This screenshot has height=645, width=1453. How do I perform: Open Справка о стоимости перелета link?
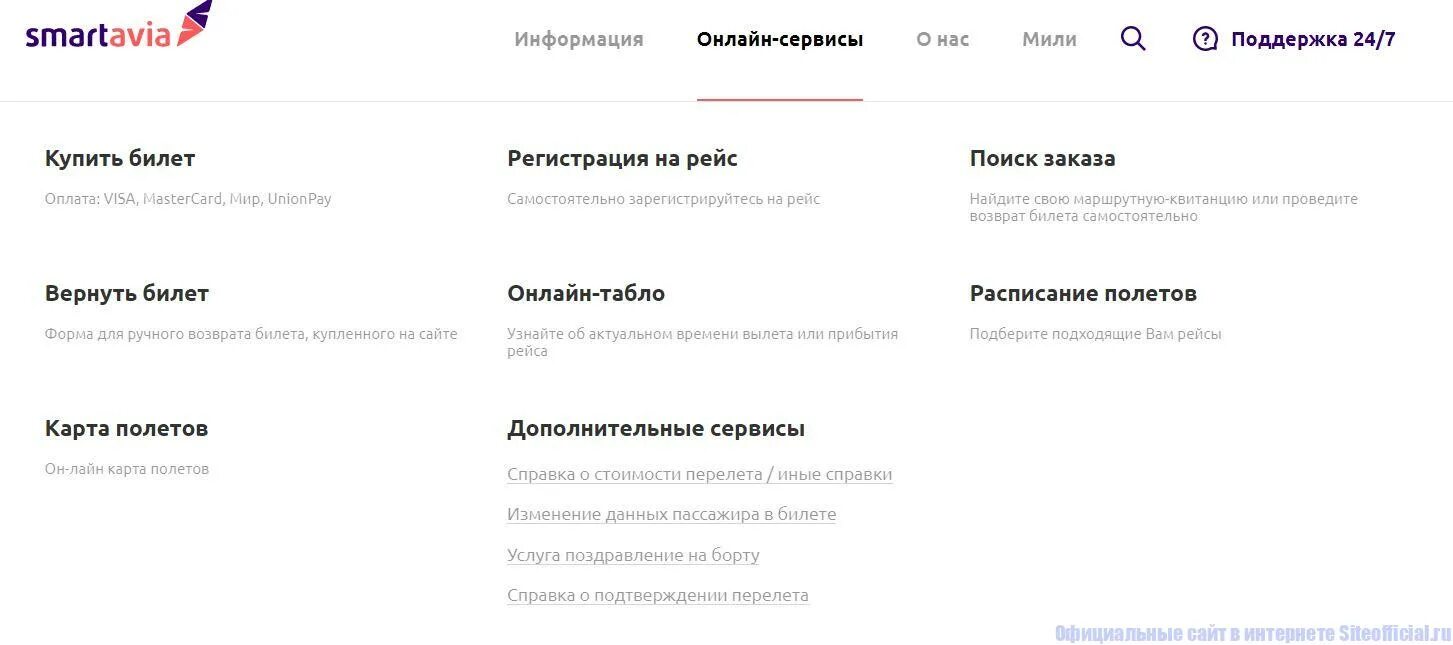(x=700, y=475)
